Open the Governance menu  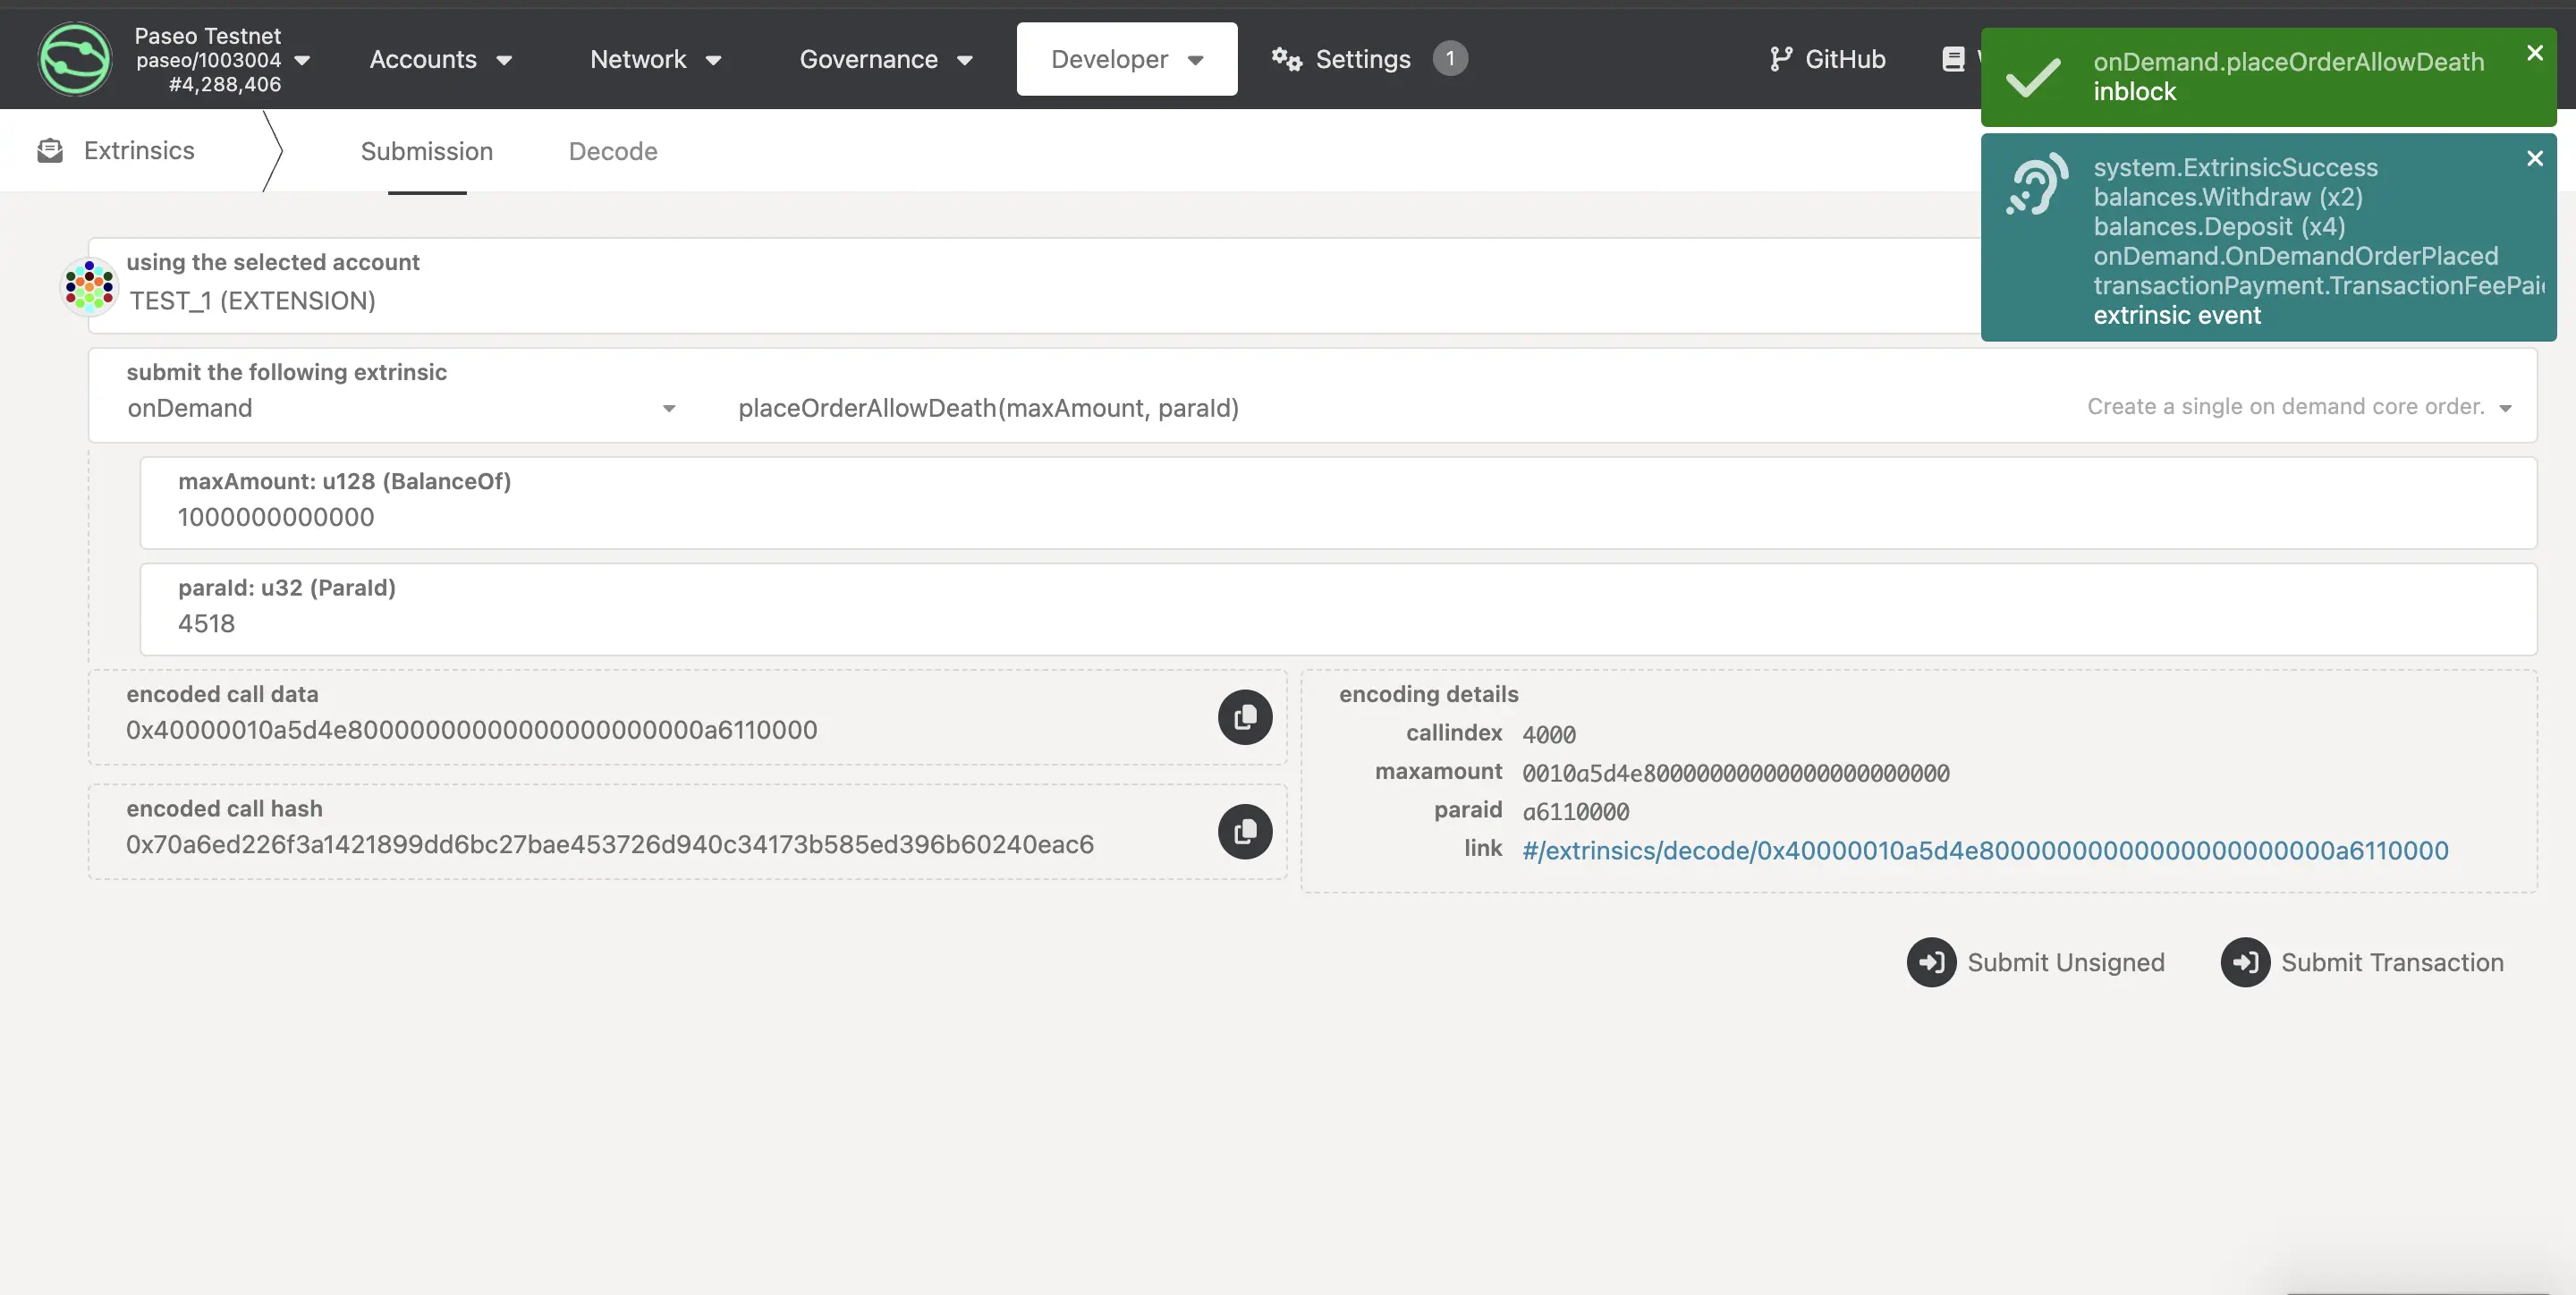click(885, 59)
